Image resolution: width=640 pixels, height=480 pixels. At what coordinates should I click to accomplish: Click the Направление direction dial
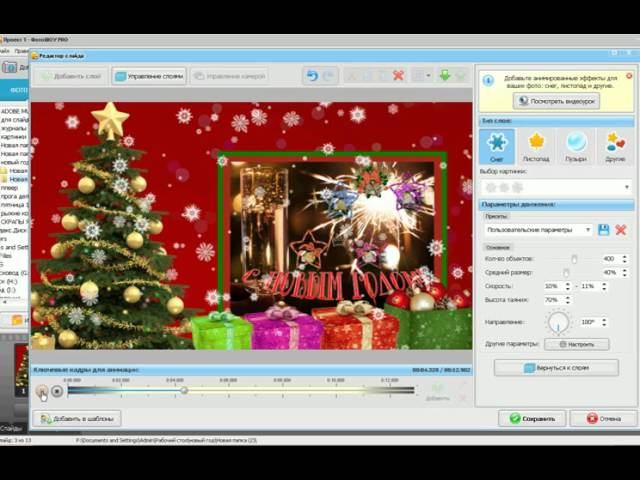click(x=558, y=322)
